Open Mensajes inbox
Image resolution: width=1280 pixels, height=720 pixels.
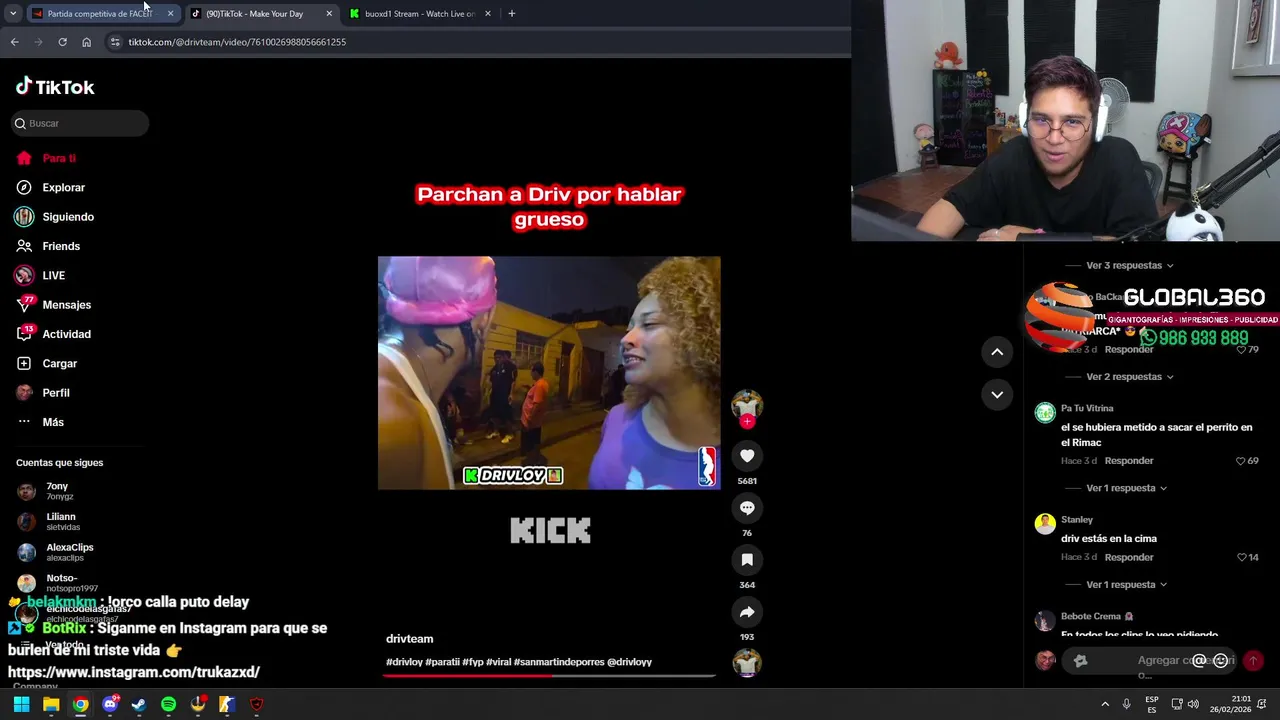[x=53, y=305]
